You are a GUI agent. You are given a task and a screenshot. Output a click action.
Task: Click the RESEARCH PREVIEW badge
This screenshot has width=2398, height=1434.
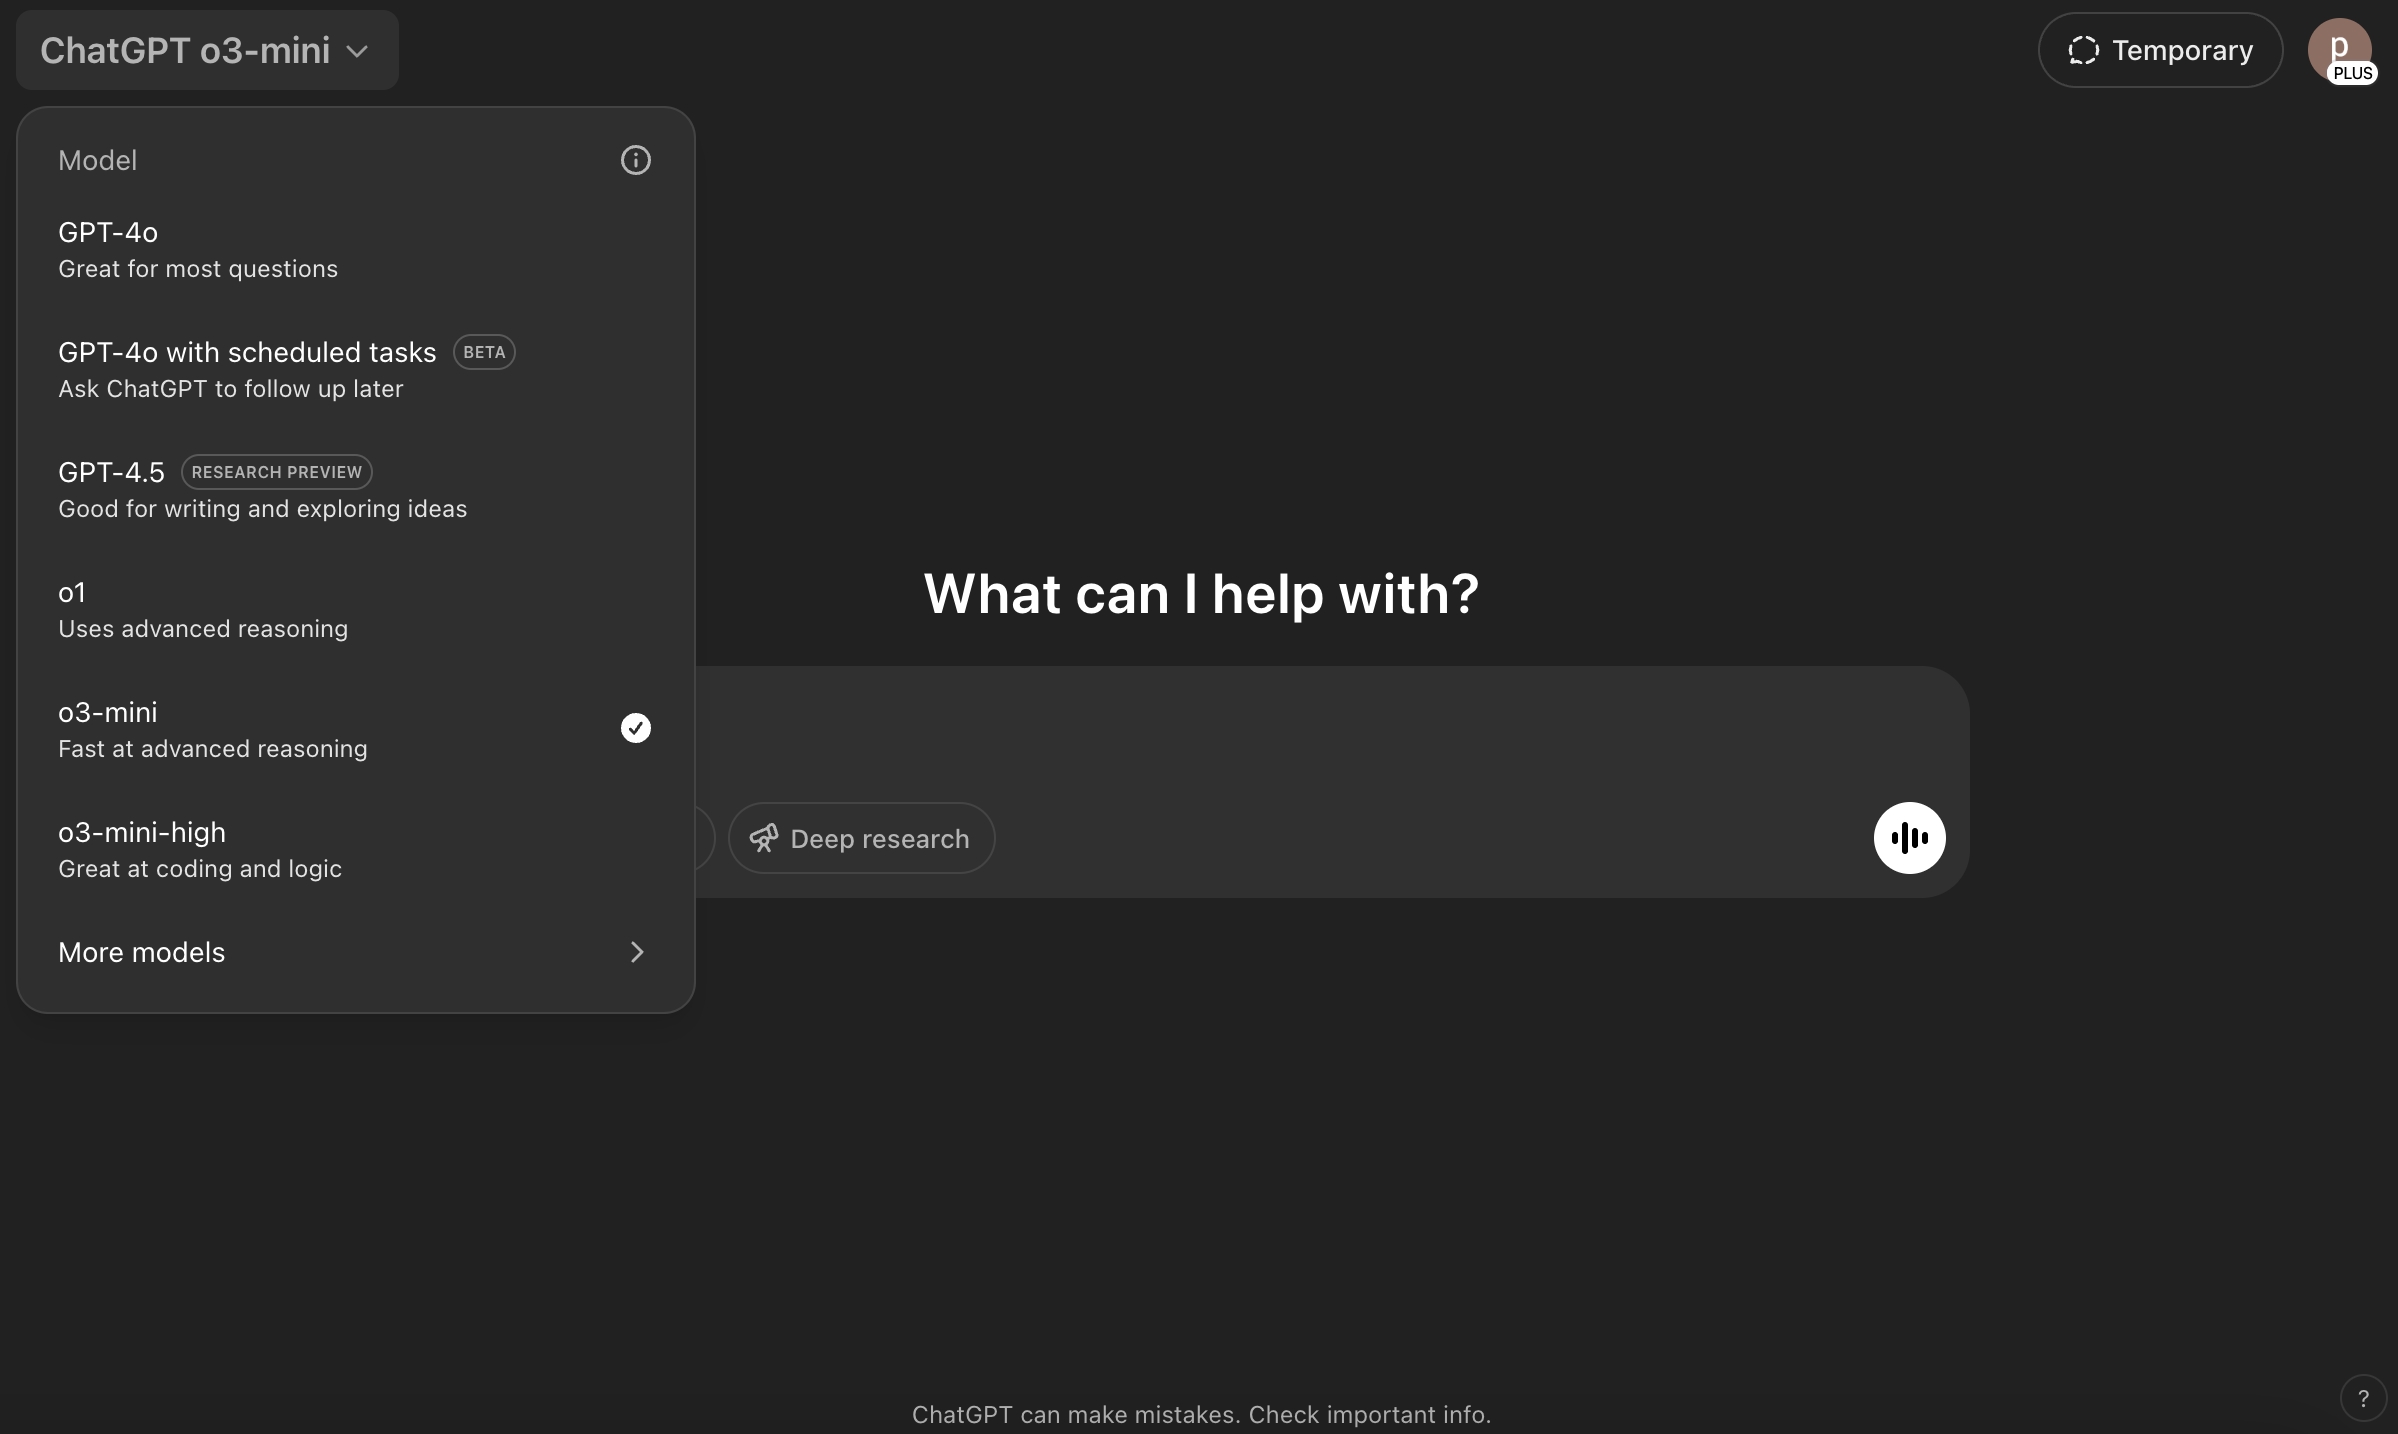click(x=276, y=472)
